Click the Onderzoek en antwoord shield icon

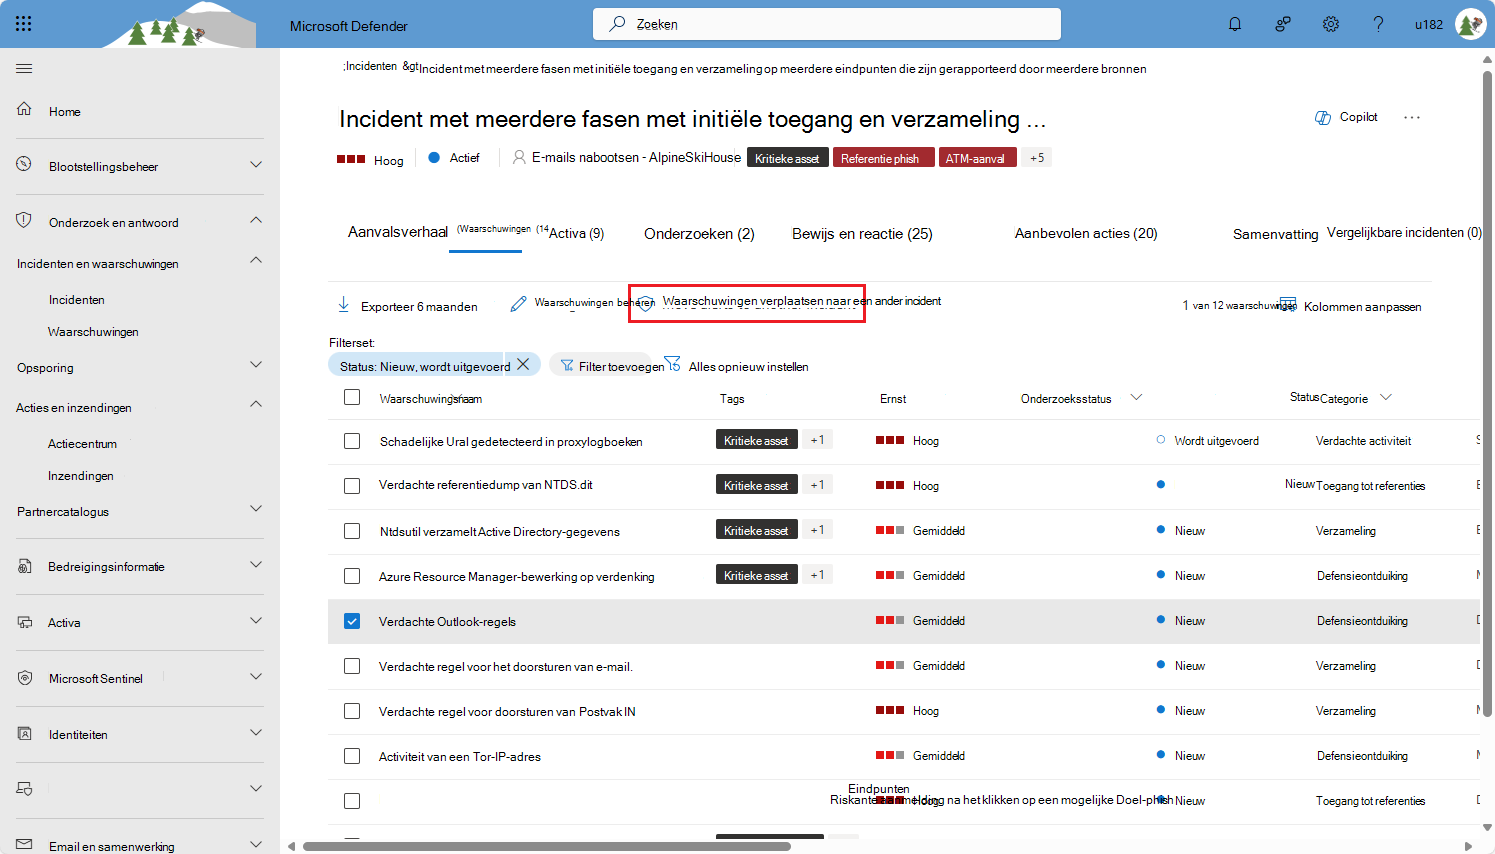point(24,220)
